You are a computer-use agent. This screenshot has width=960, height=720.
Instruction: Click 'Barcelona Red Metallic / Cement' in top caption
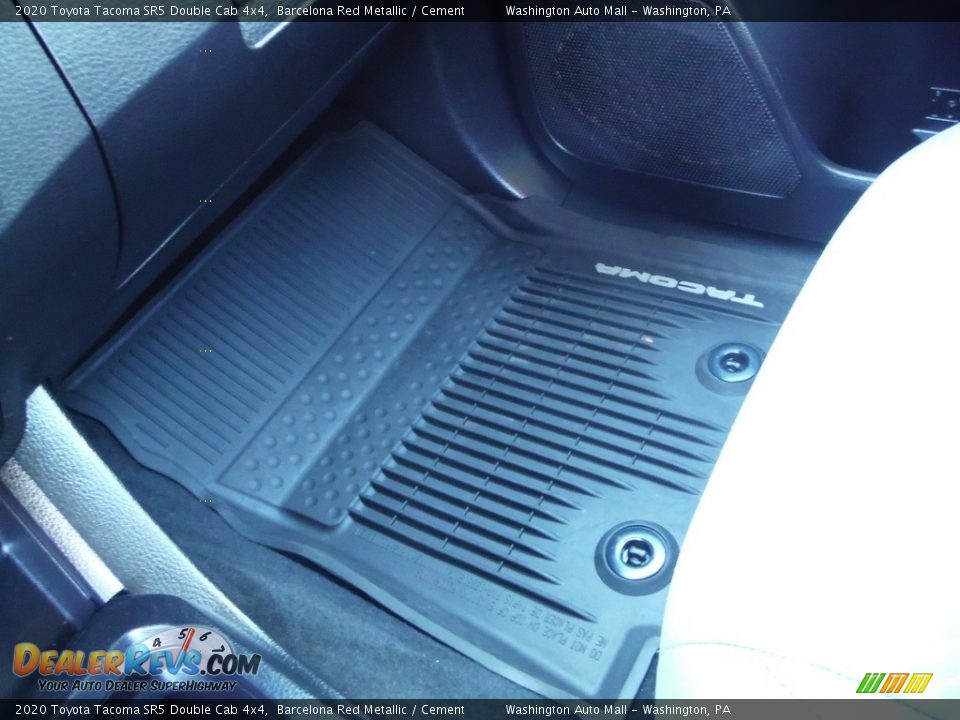(370, 11)
